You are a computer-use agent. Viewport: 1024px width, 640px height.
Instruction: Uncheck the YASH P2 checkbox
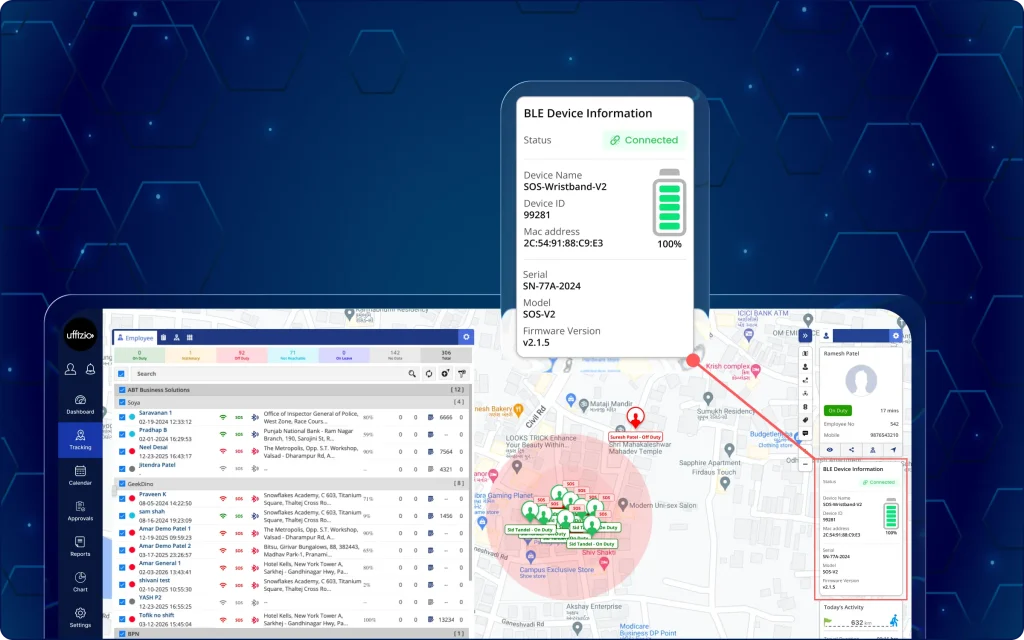pos(122,601)
